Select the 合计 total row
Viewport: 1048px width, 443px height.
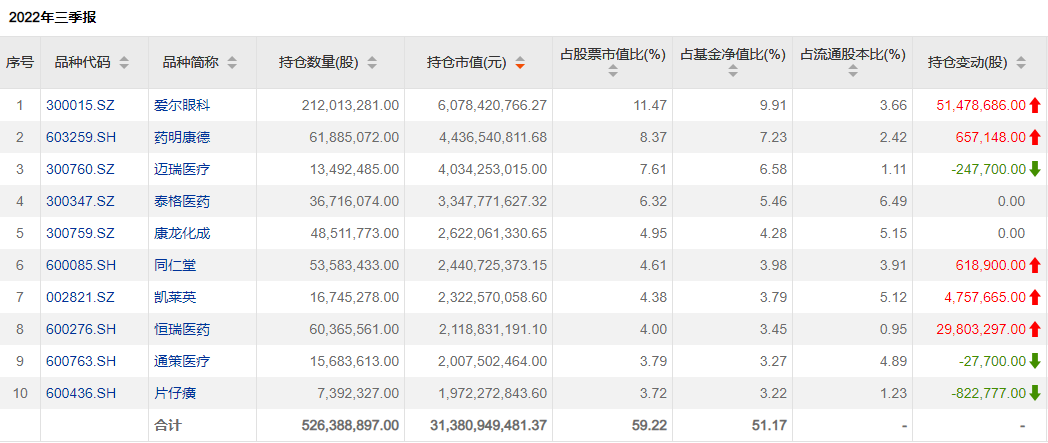coord(168,425)
